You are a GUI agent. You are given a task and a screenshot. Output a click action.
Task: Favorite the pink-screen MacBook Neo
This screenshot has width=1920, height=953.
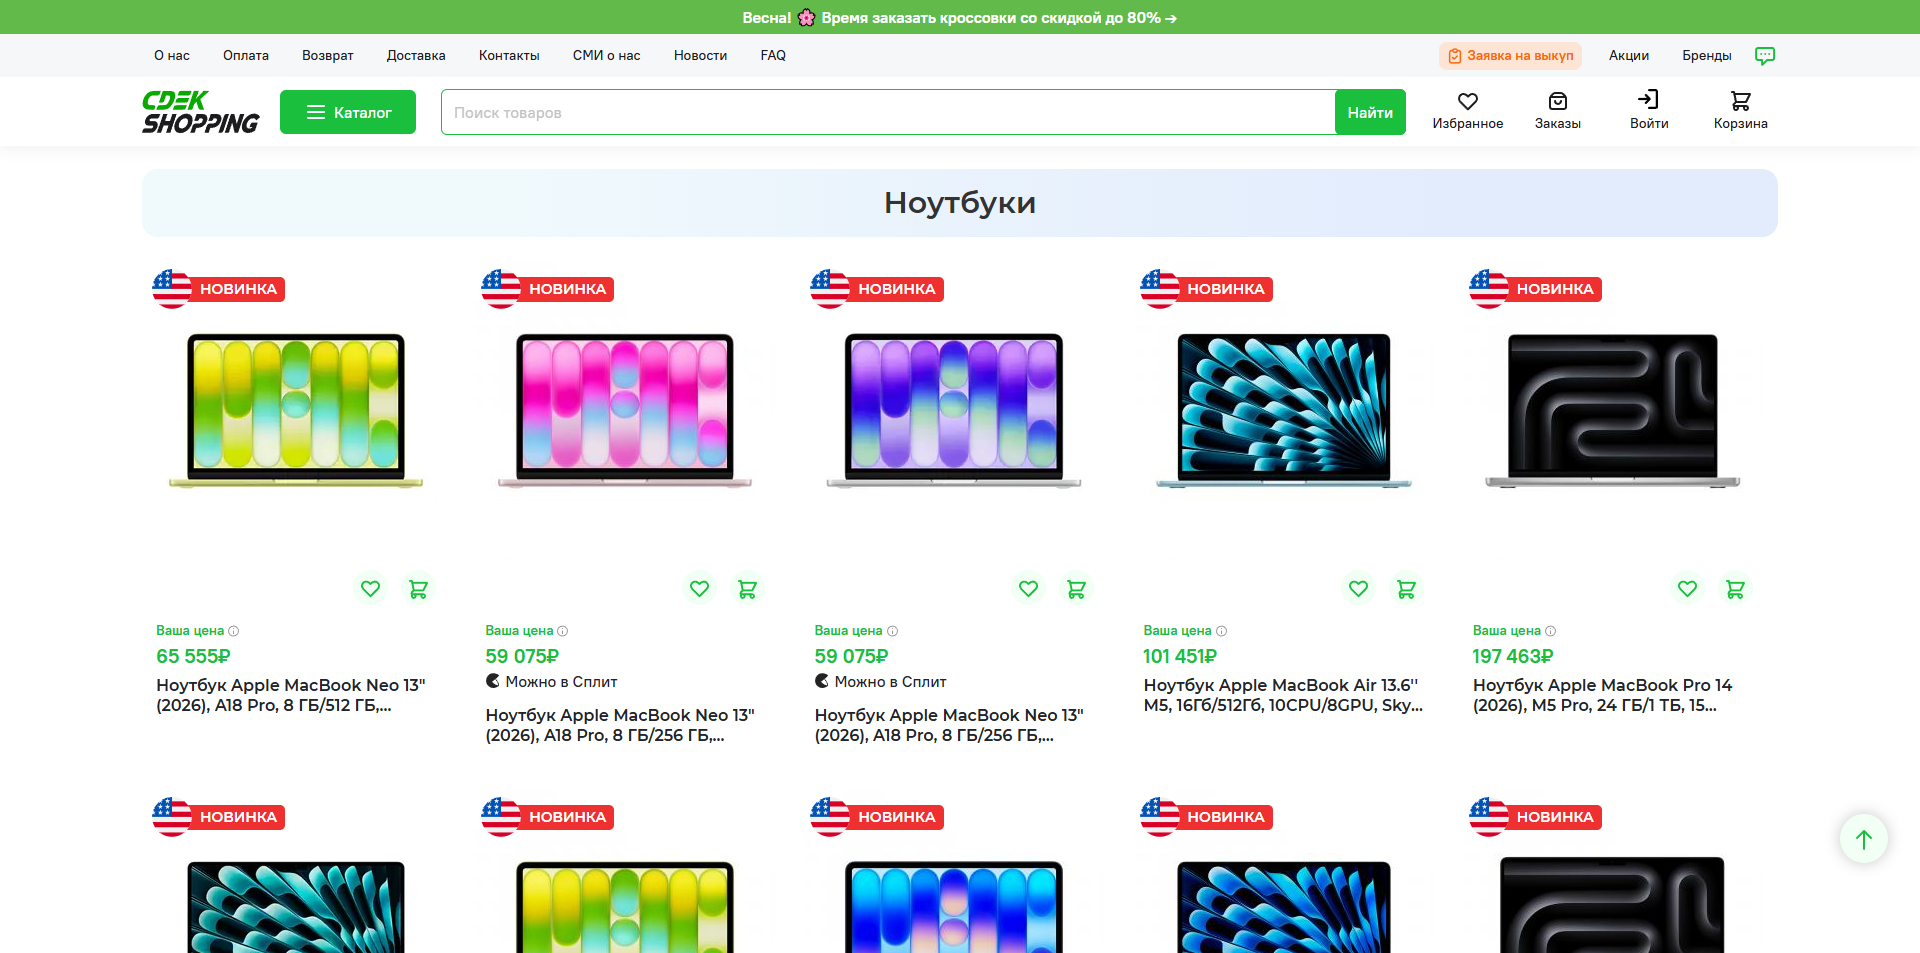point(699,589)
